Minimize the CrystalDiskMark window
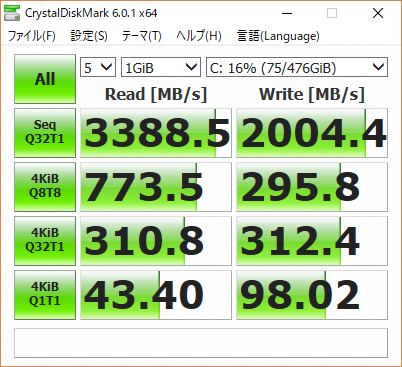This screenshot has height=367, width=402. click(287, 13)
